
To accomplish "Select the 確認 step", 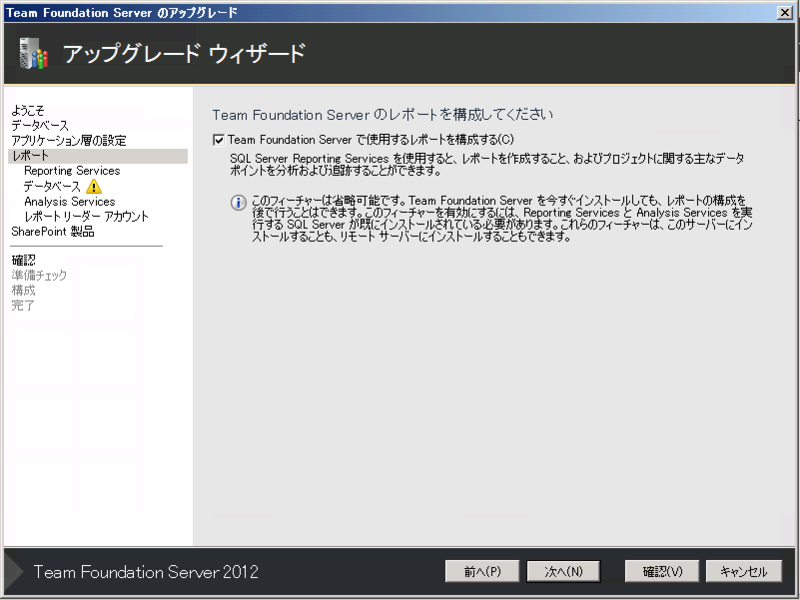I will [23, 260].
